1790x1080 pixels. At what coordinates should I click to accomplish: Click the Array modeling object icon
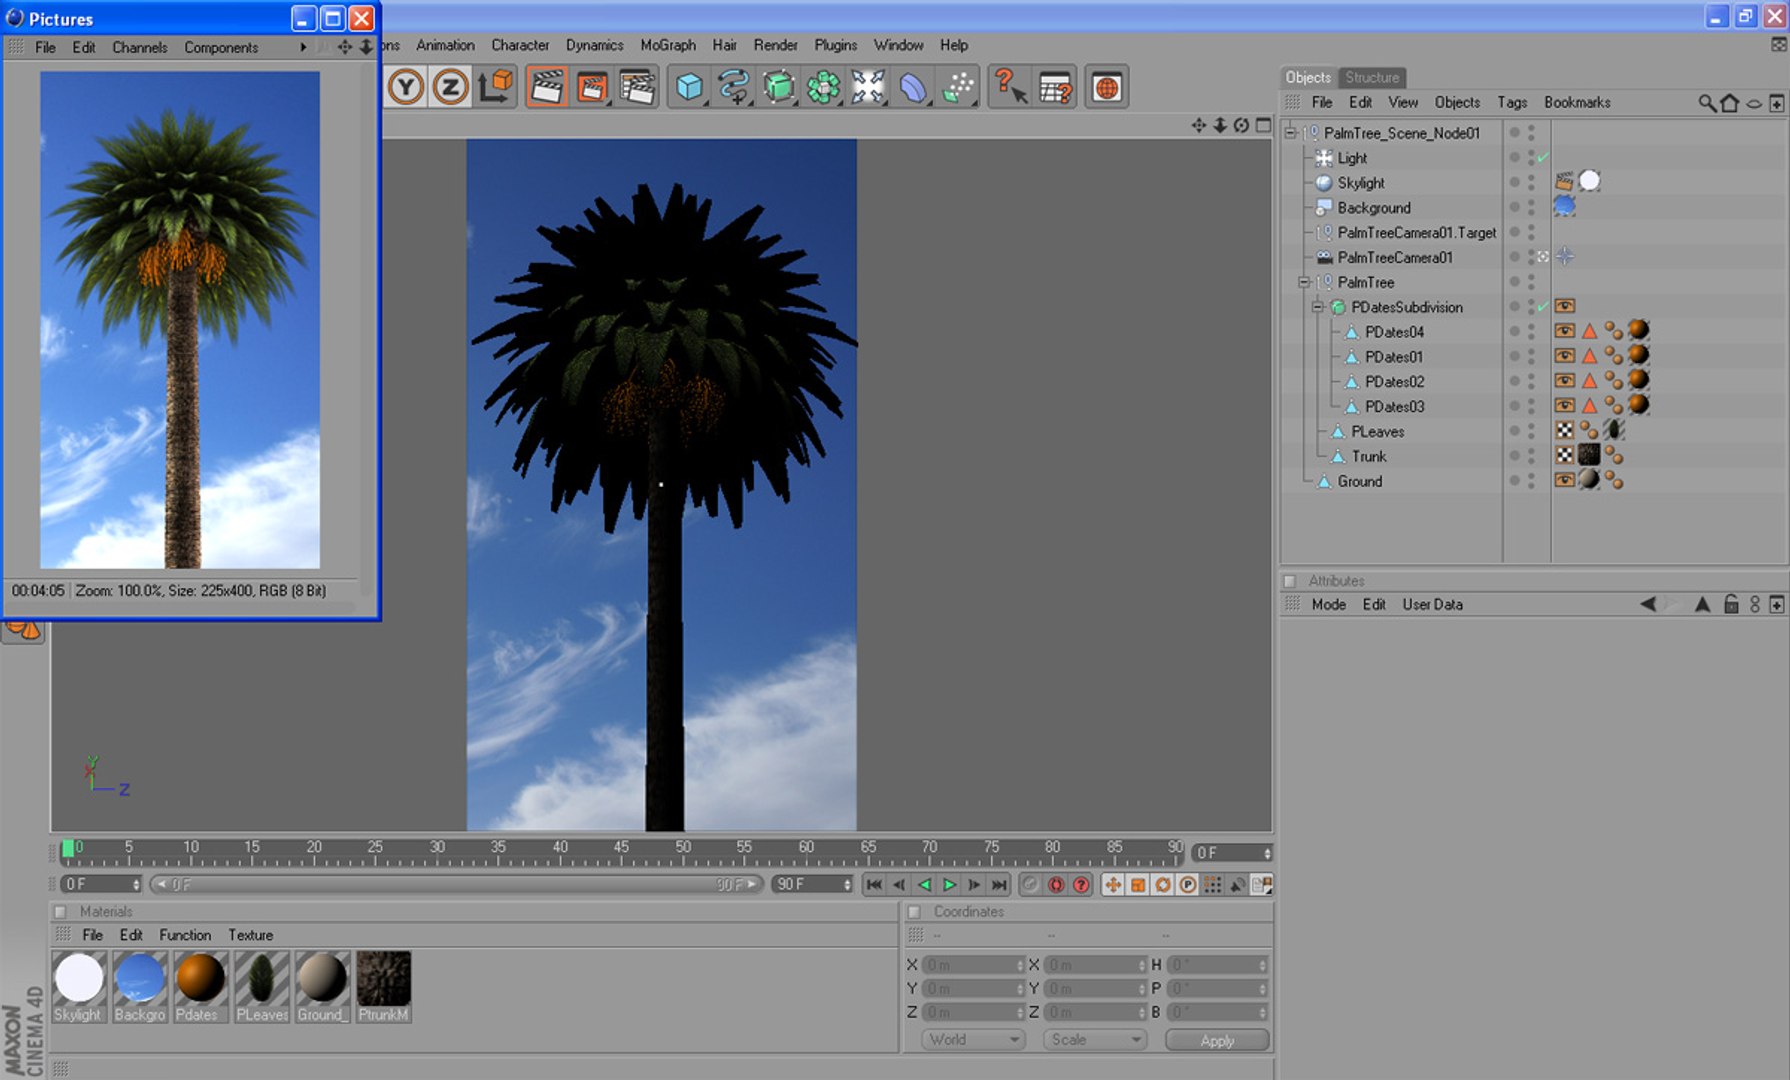point(823,88)
